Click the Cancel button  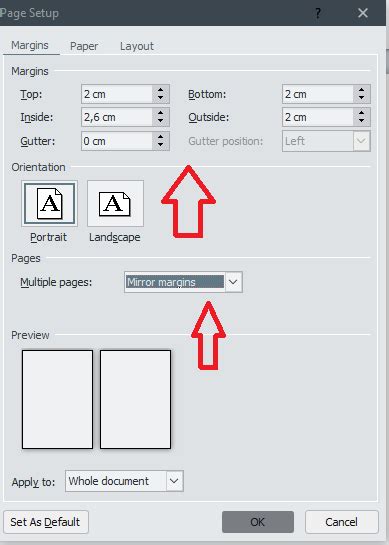(341, 522)
